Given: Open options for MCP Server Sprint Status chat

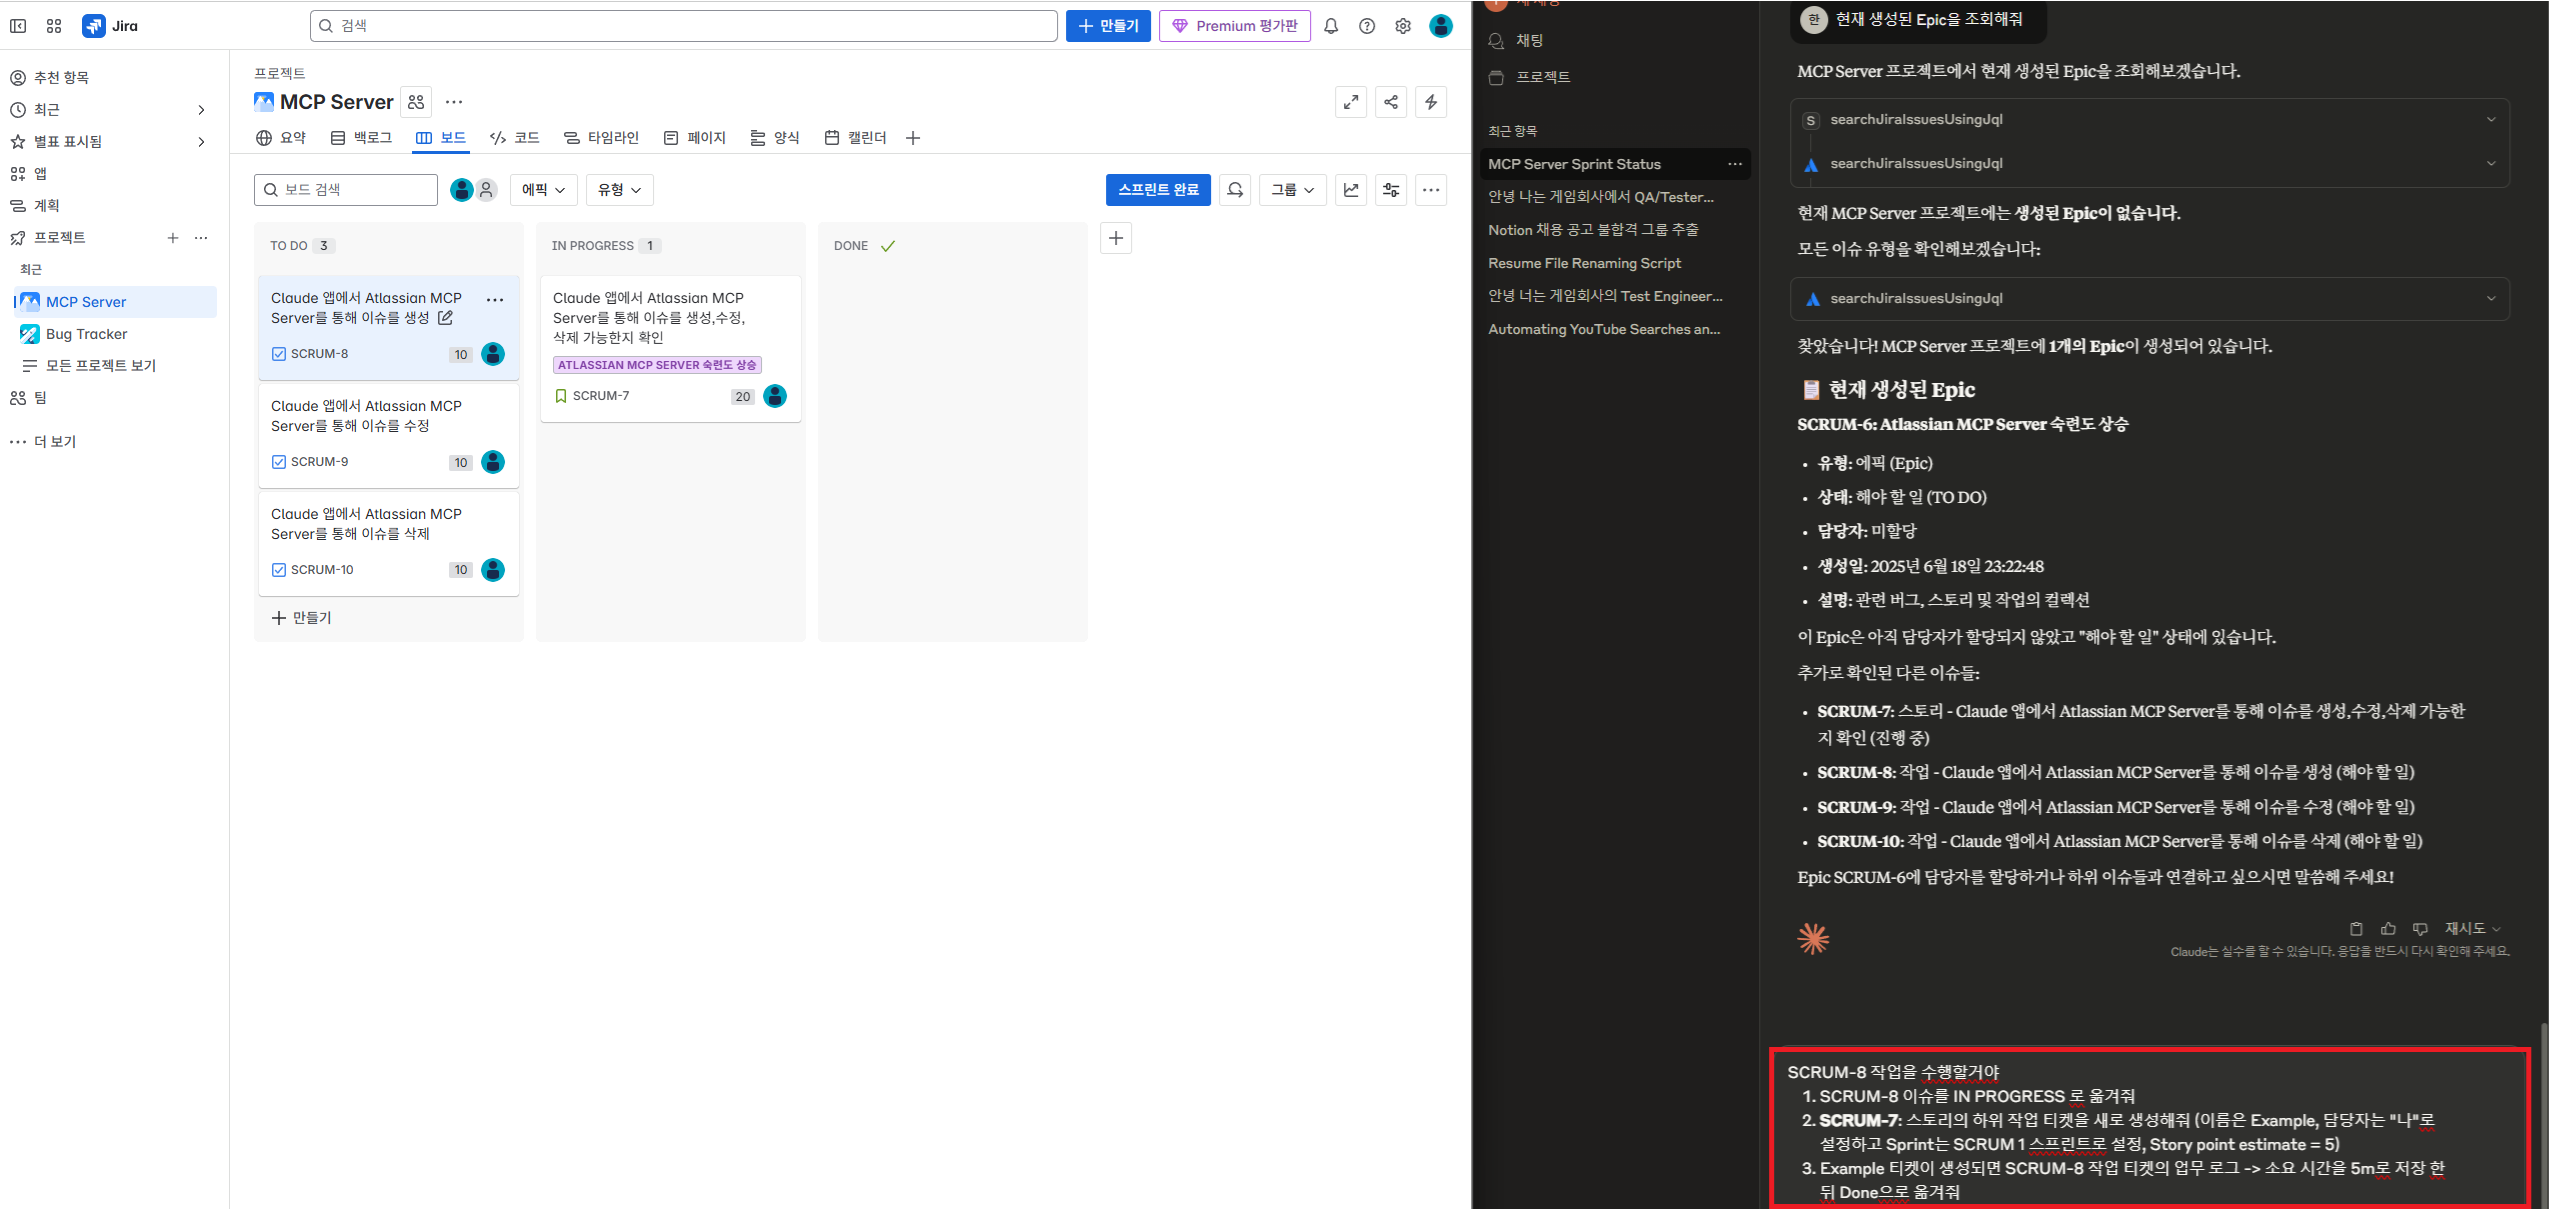Looking at the screenshot, I should point(1735,164).
